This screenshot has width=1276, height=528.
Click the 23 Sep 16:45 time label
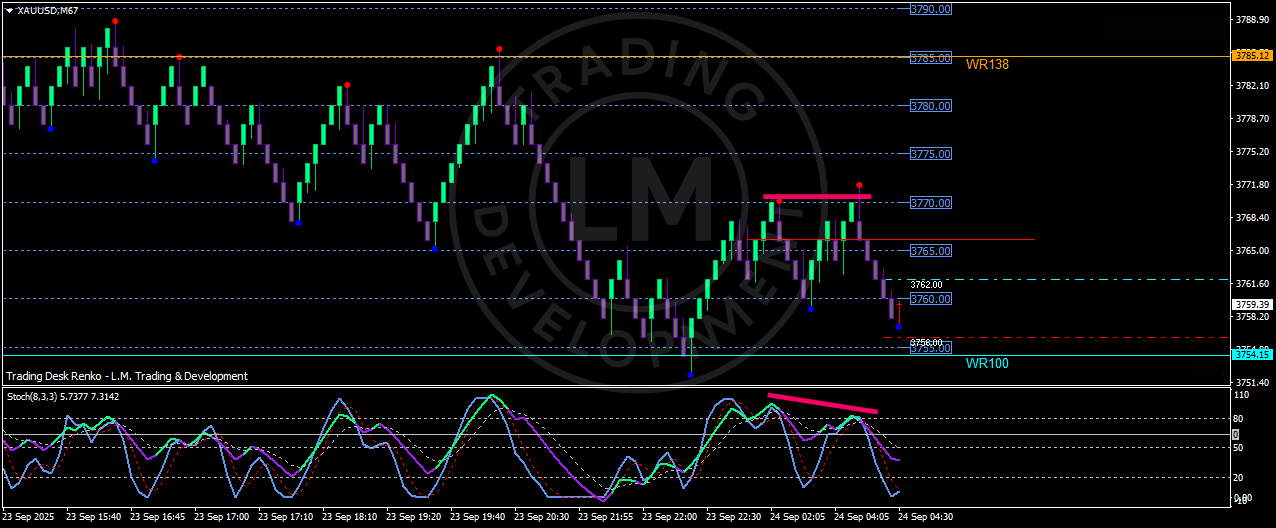click(157, 517)
